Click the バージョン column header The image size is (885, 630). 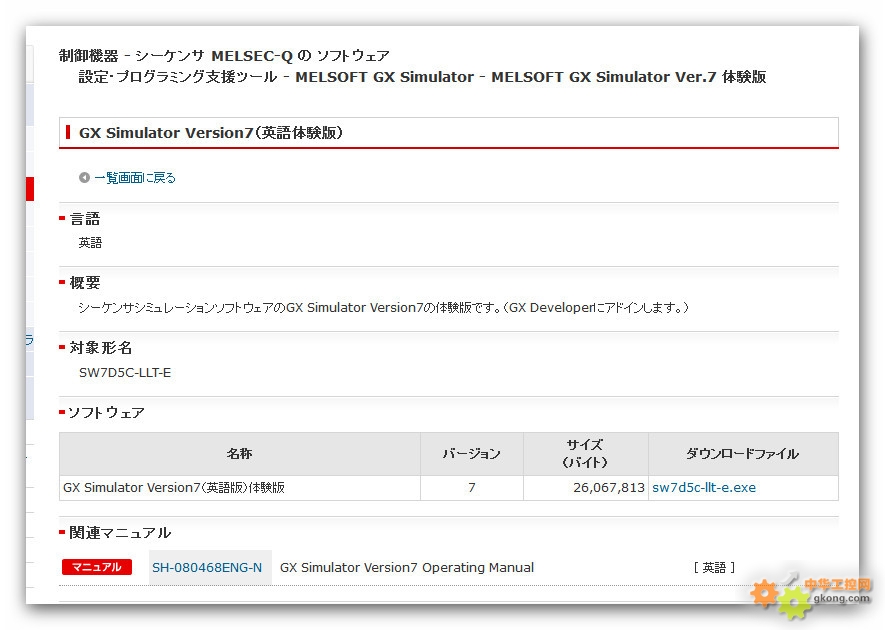point(472,453)
